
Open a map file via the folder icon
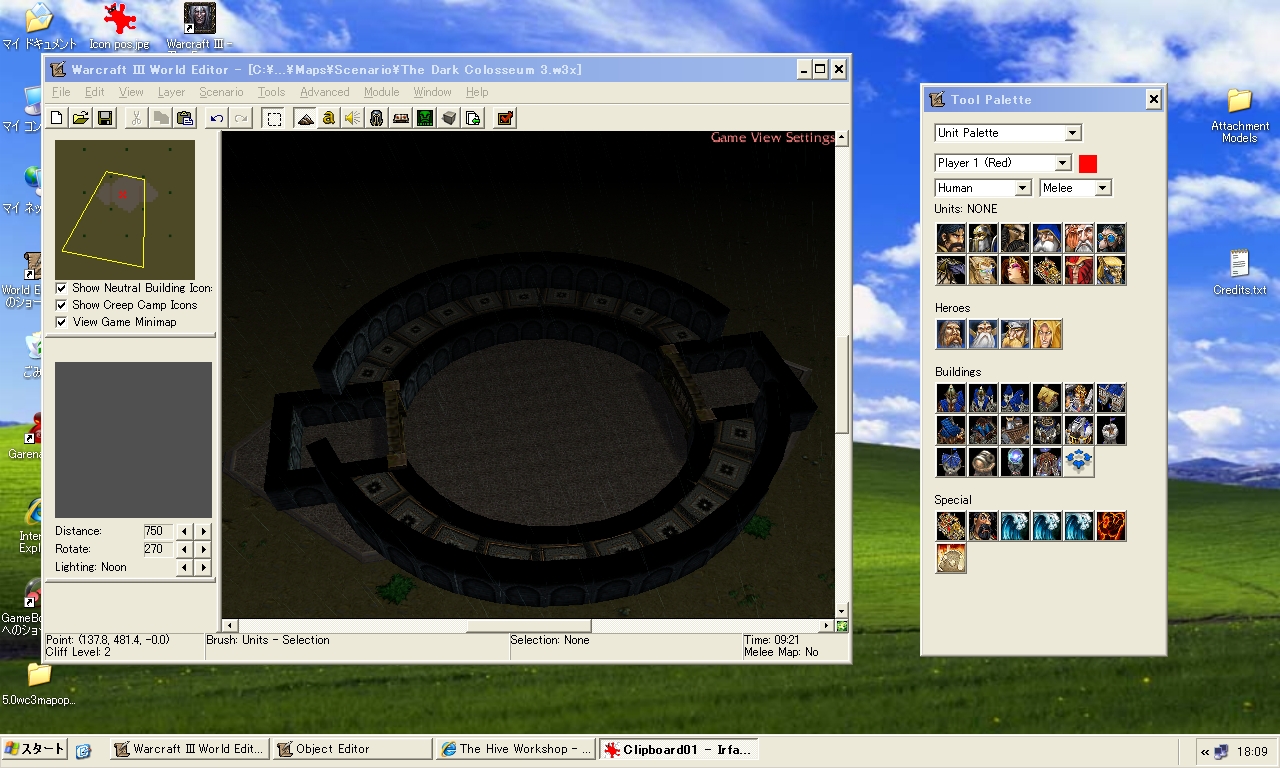[x=81, y=118]
